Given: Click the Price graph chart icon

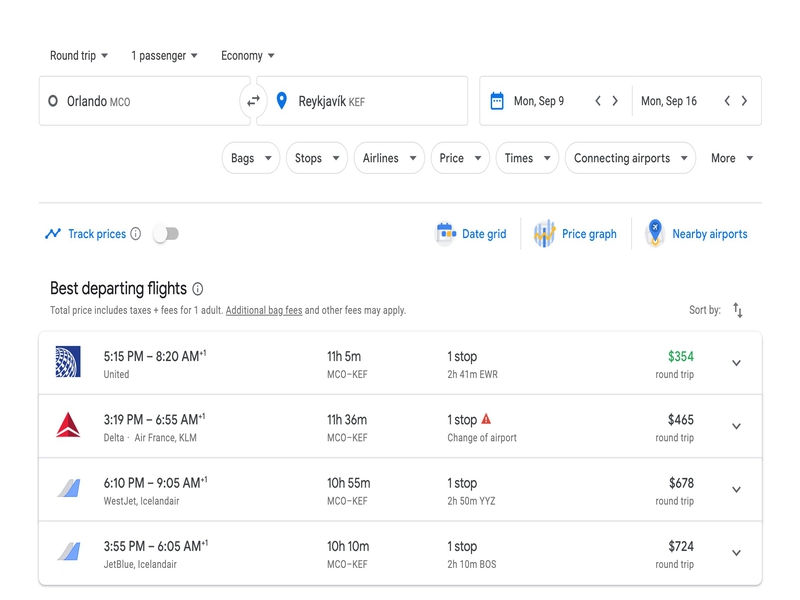Looking at the screenshot, I should (x=544, y=234).
